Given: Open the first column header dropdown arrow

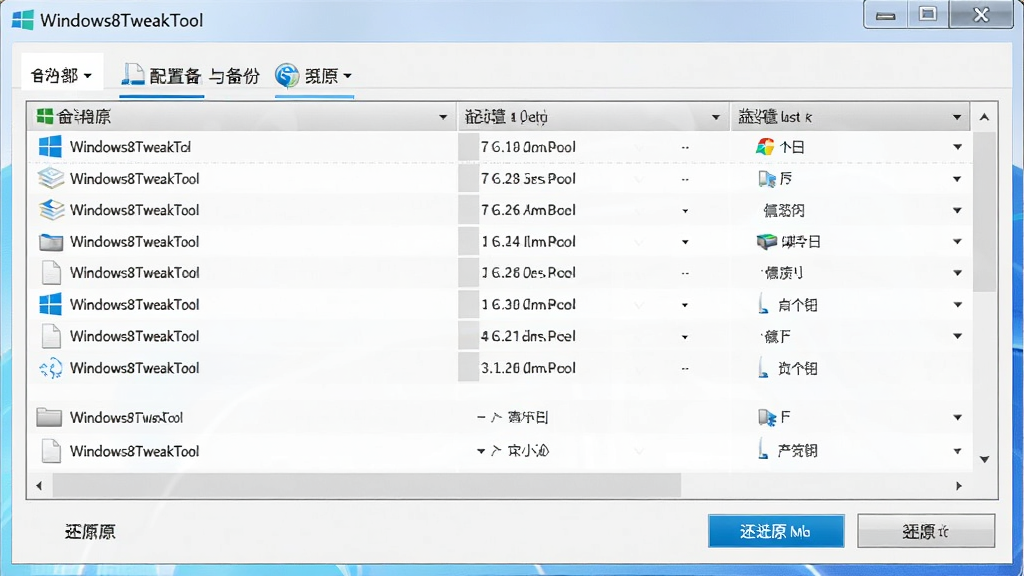Looking at the screenshot, I should click(x=443, y=117).
